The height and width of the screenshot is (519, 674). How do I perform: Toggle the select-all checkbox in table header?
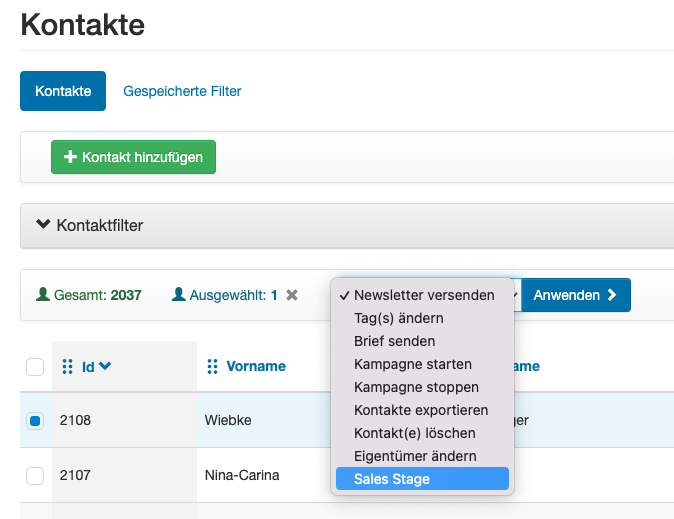tap(35, 367)
